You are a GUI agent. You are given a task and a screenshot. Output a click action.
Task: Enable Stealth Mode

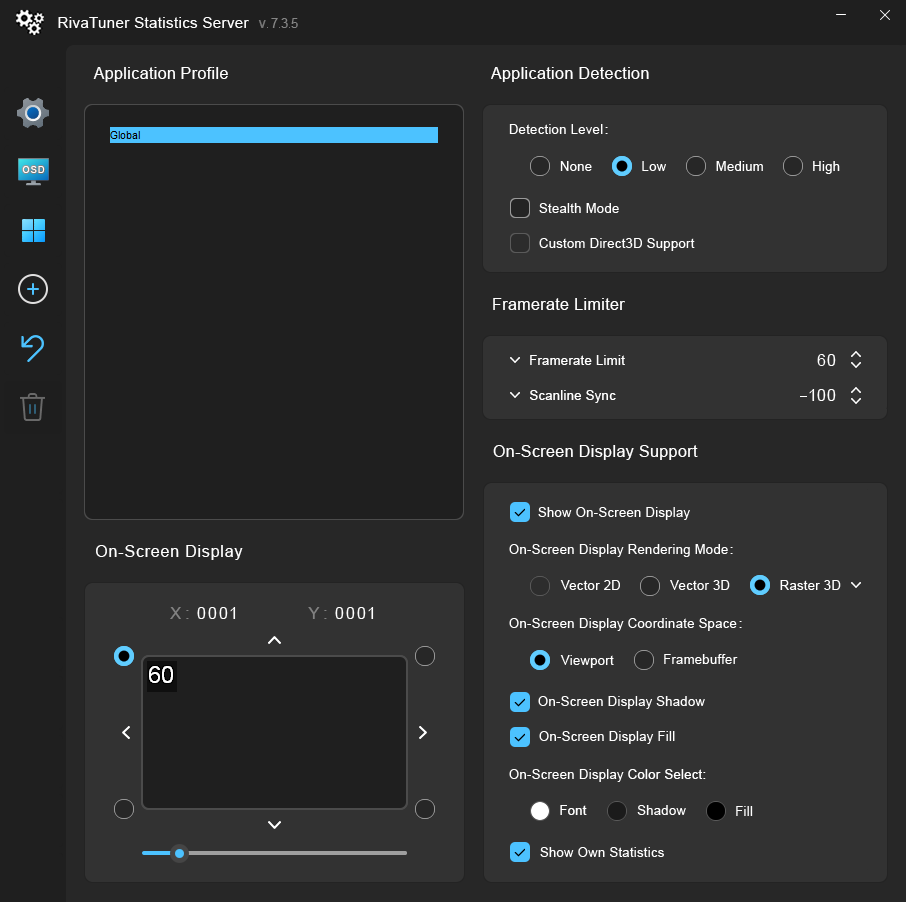pyautogui.click(x=519, y=208)
